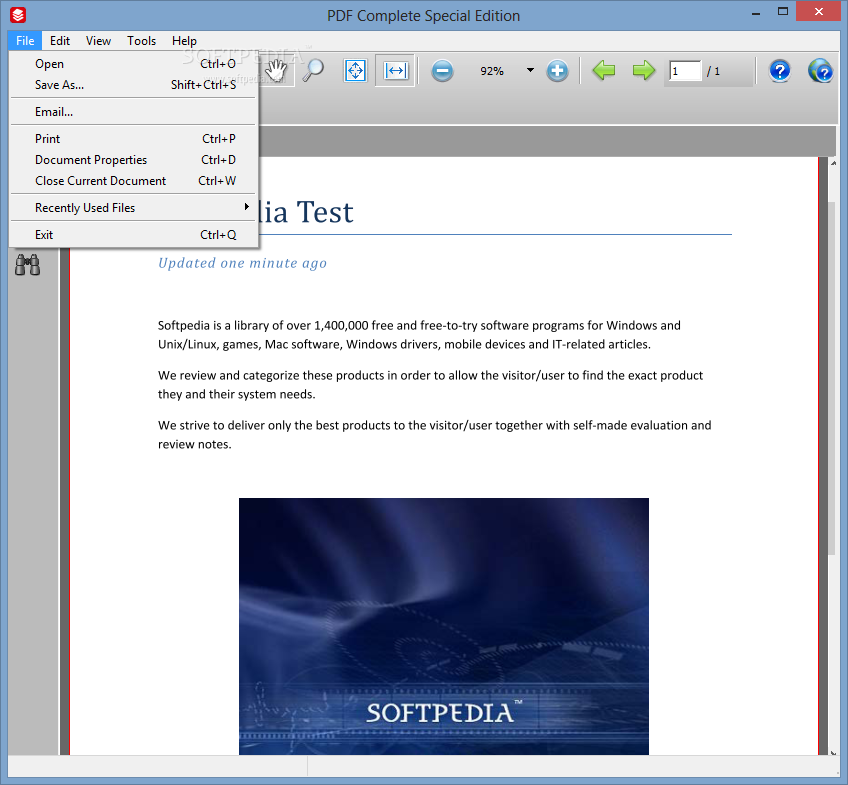Click scrollbar up arrow

pos(833,163)
